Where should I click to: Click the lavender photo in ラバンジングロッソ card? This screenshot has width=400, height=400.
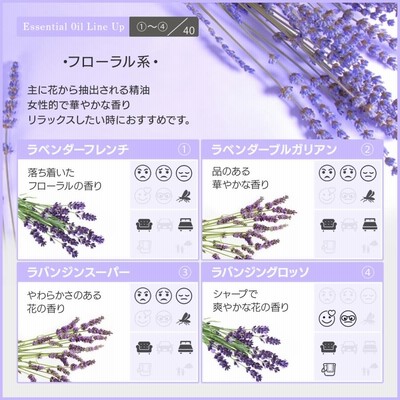point(245,350)
